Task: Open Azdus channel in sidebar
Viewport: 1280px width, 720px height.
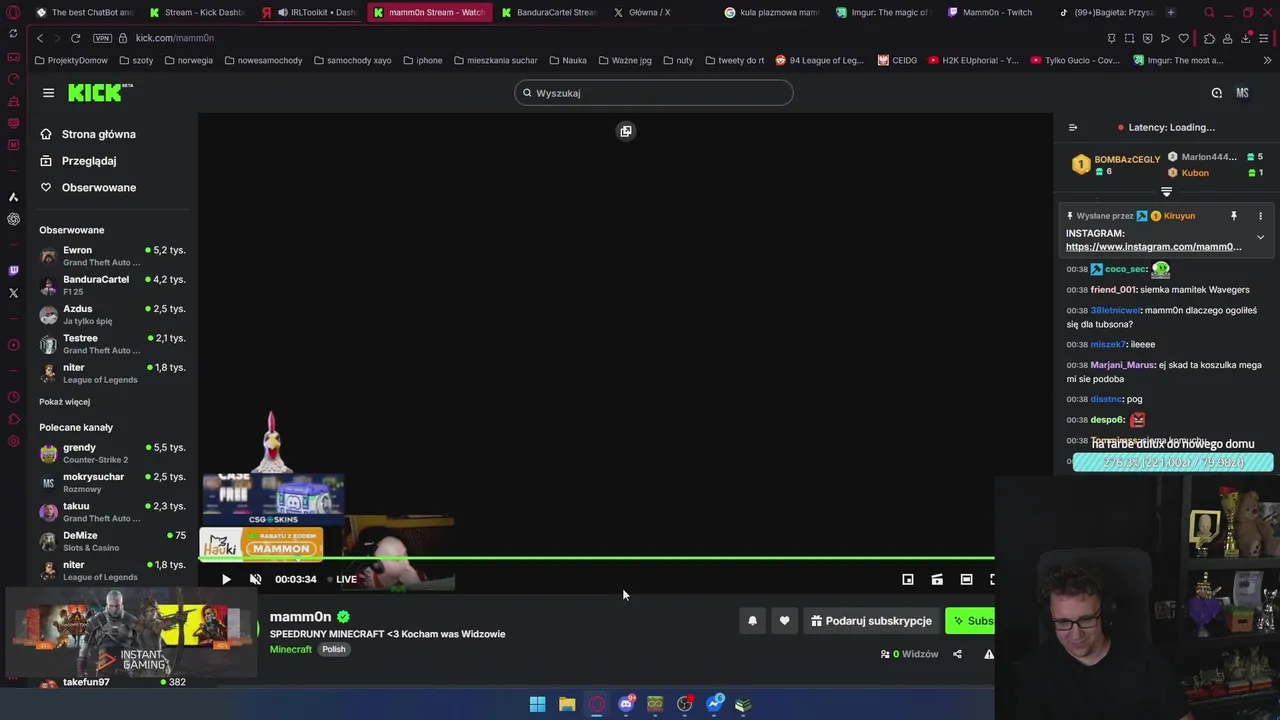Action: pyautogui.click(x=112, y=314)
